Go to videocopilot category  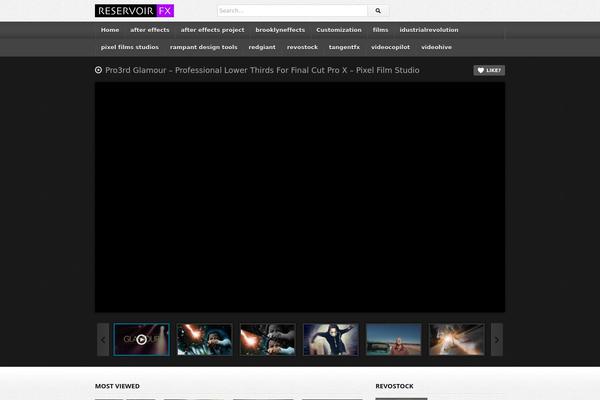(390, 47)
